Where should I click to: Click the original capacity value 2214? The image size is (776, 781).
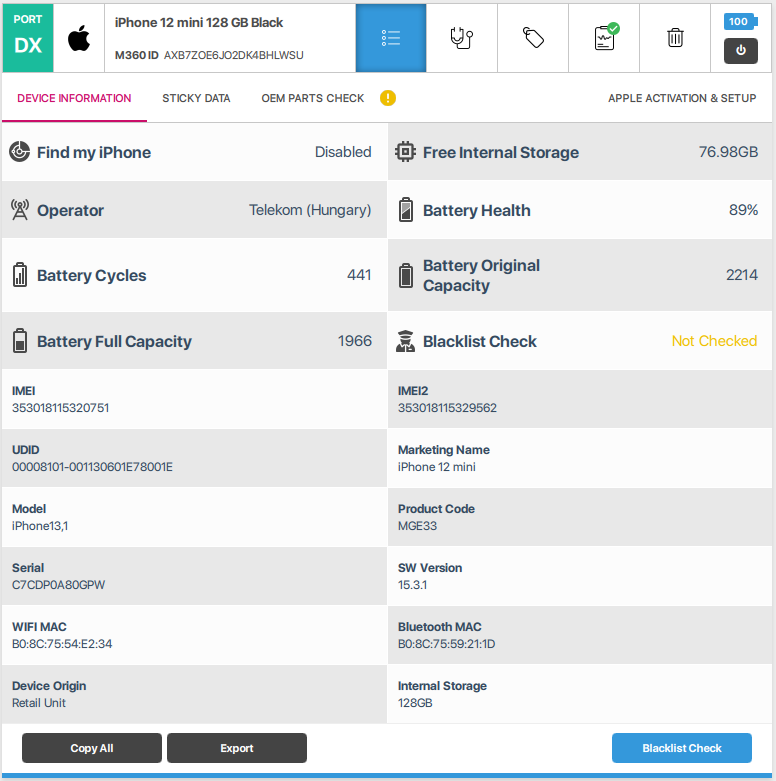pos(742,274)
